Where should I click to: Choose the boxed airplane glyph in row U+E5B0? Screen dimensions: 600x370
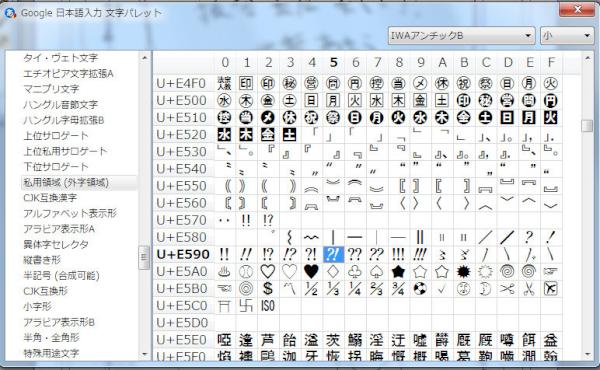click(551, 289)
